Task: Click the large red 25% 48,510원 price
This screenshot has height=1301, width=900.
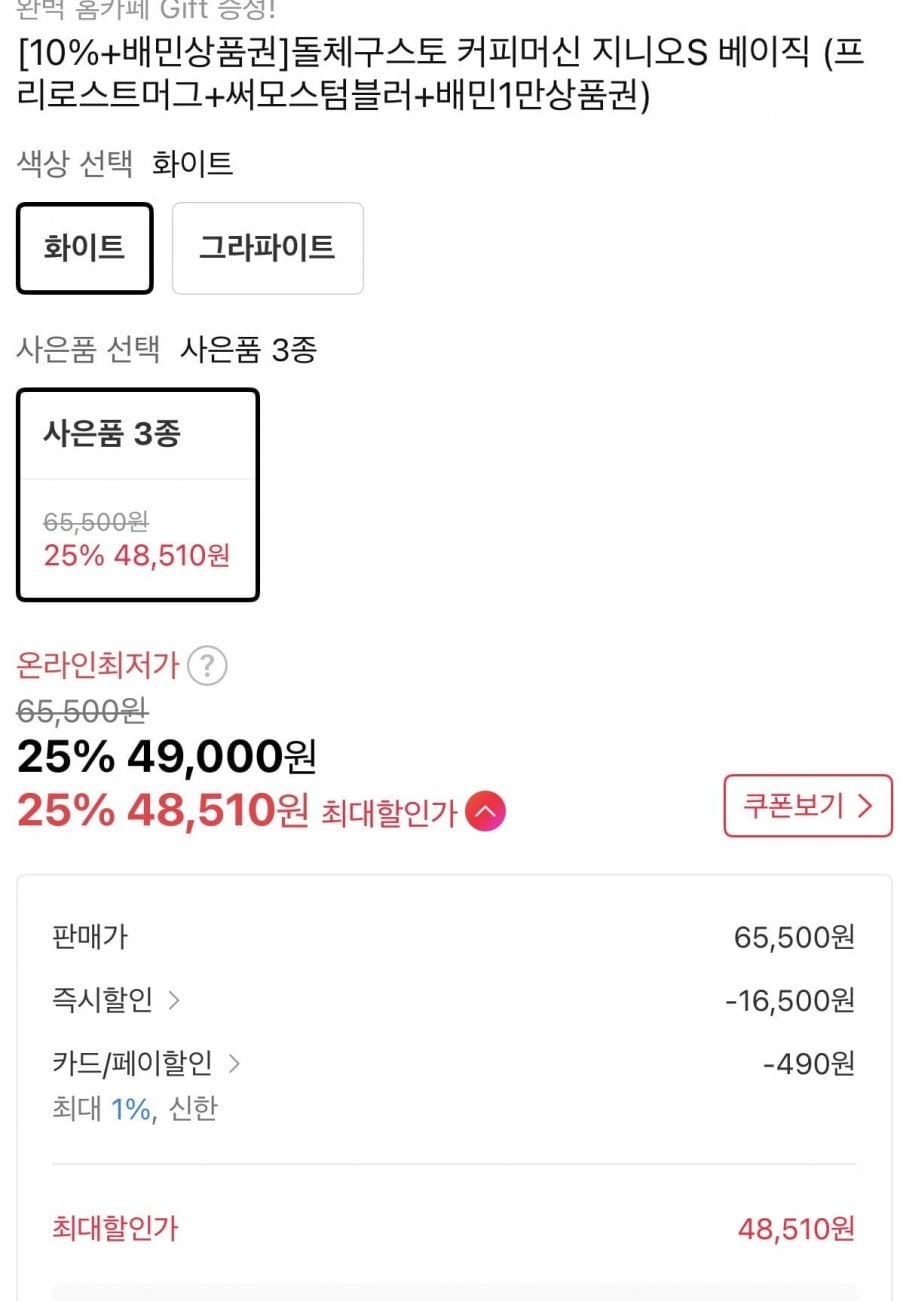Action: click(x=162, y=811)
